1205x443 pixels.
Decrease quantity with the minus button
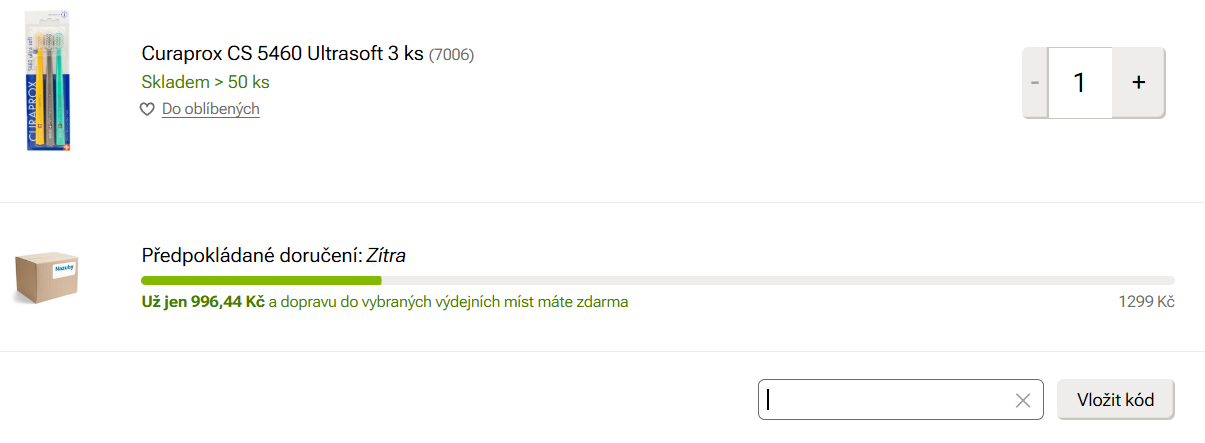[x=1035, y=83]
